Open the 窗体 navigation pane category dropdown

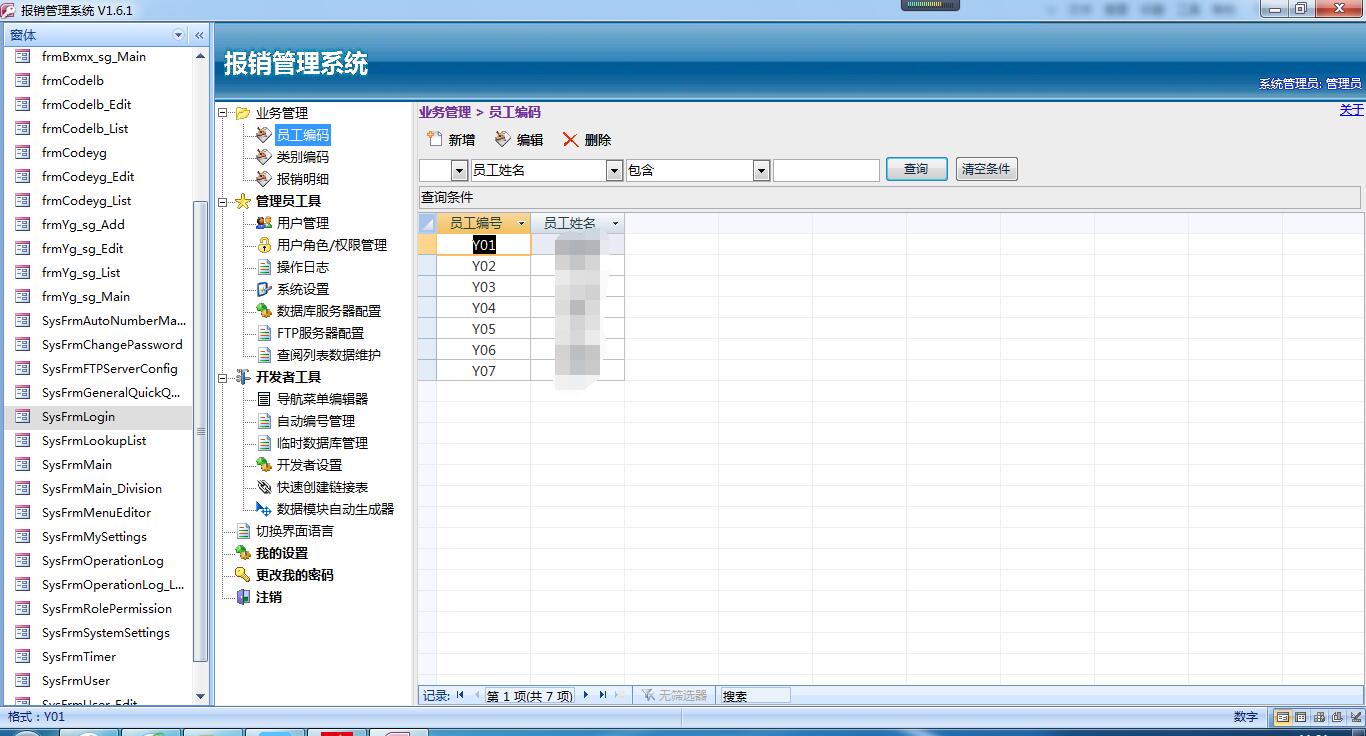coord(179,35)
